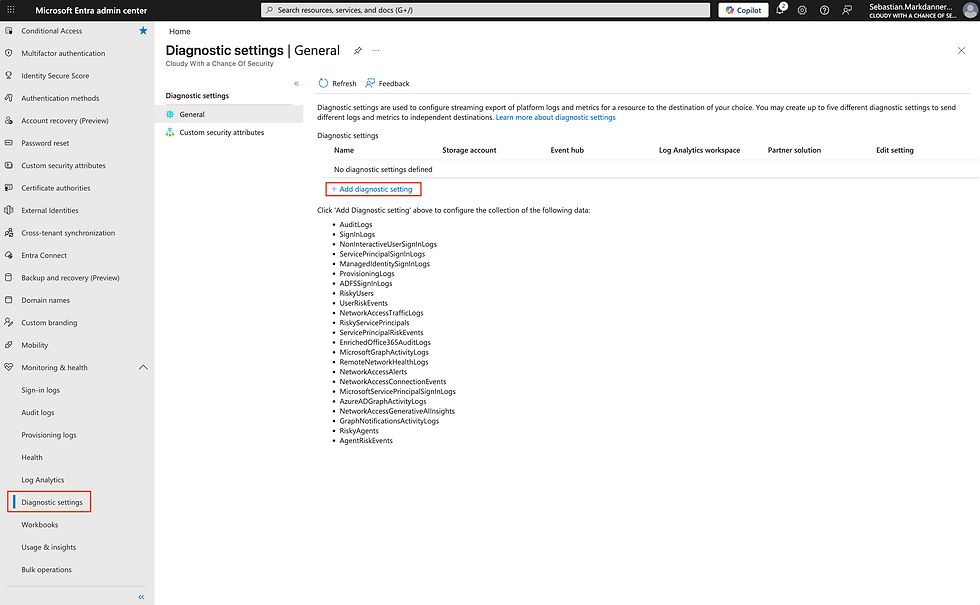The width and height of the screenshot is (980, 605).
Task: Open Identity Secure Score
Action: (55, 76)
